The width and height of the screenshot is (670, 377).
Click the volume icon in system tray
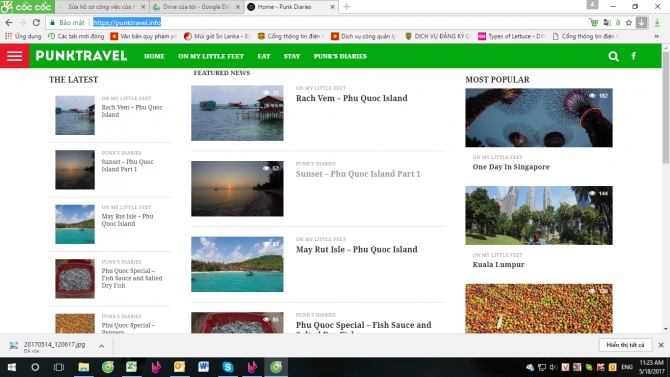(x=554, y=367)
